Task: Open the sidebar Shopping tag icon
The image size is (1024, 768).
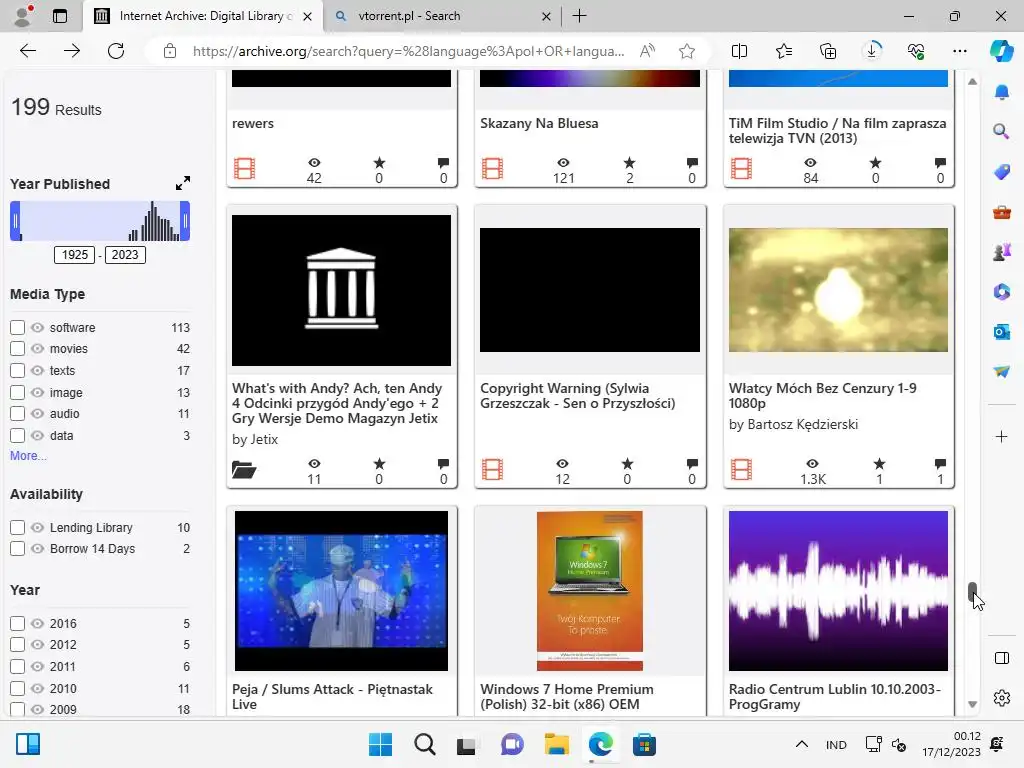Action: (x=1001, y=172)
